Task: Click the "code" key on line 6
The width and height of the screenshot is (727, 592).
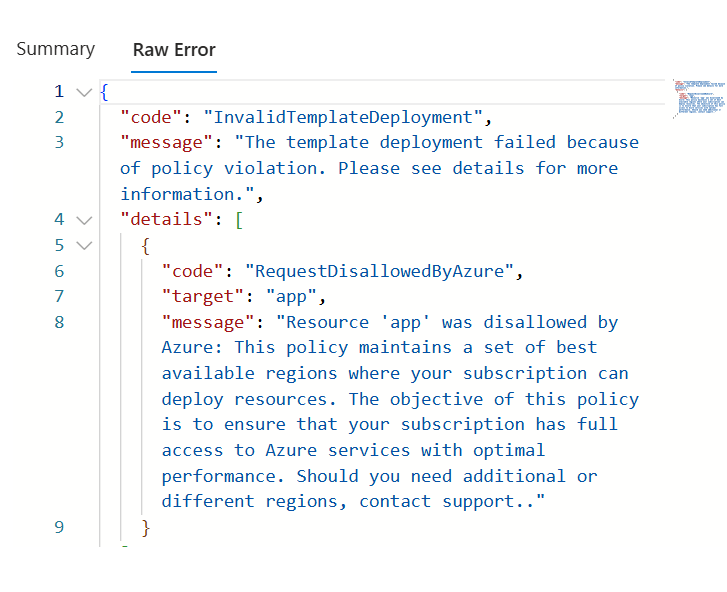Action: click(192, 271)
